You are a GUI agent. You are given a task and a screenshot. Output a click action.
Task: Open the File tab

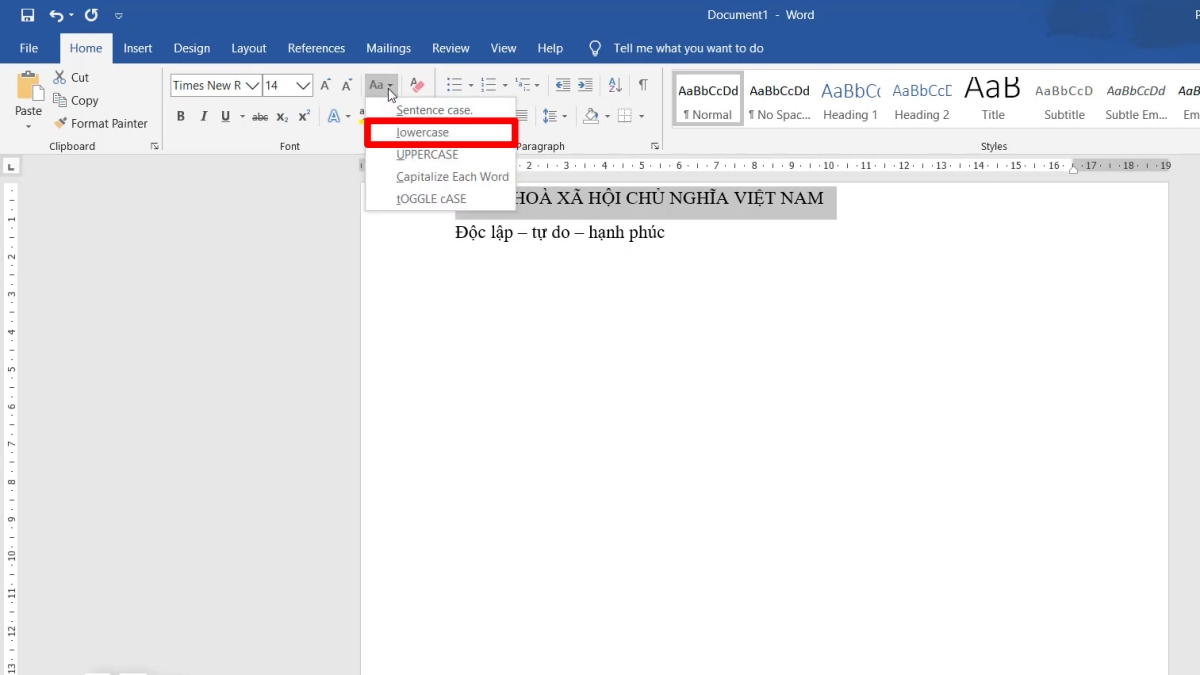click(x=29, y=48)
